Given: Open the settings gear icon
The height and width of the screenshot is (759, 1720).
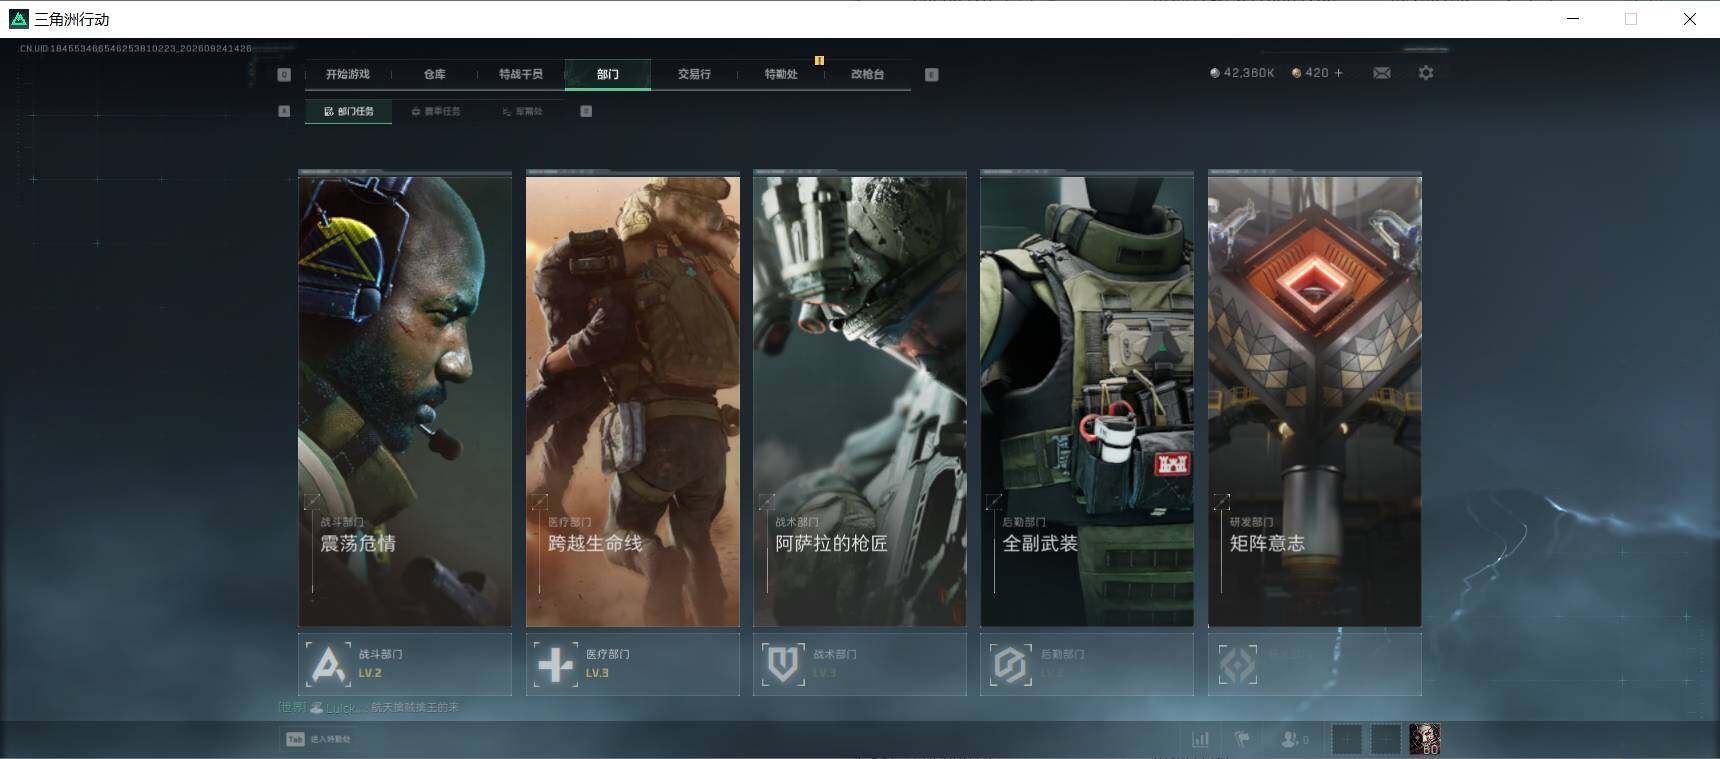Looking at the screenshot, I should click(1426, 73).
